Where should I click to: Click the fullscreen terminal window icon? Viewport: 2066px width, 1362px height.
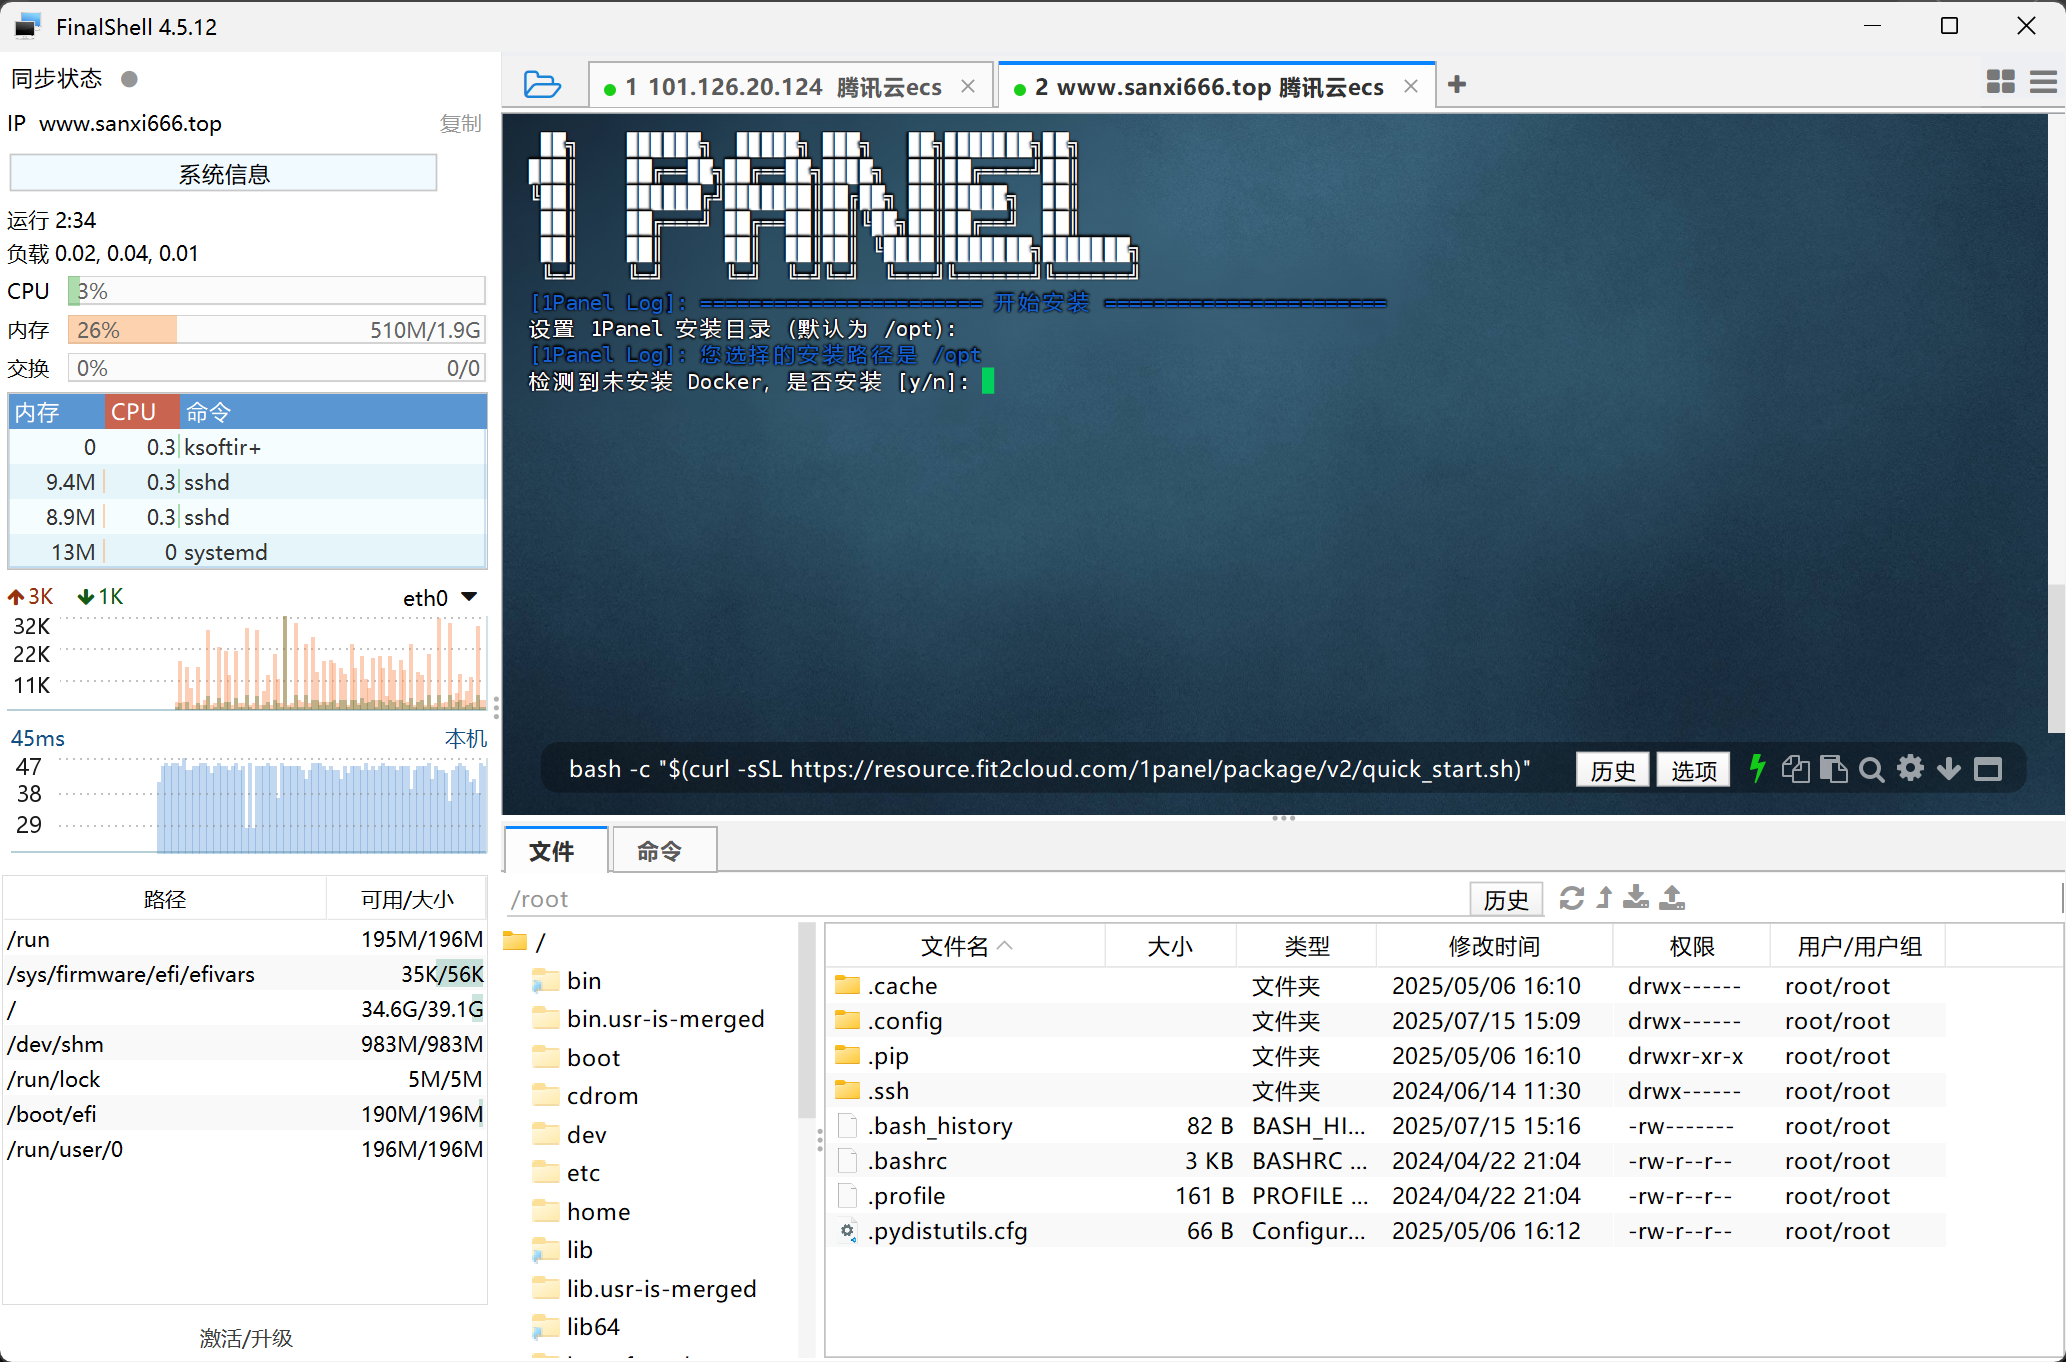tap(1988, 769)
